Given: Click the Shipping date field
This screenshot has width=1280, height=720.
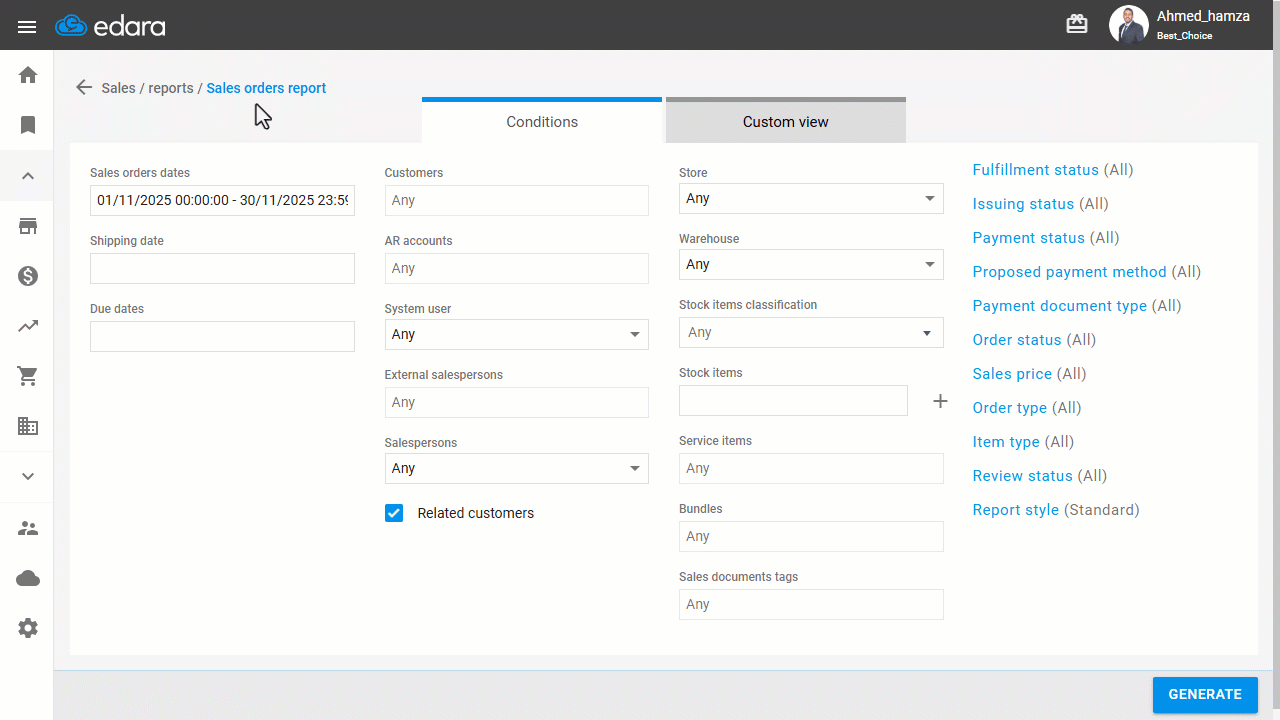Looking at the screenshot, I should point(222,268).
